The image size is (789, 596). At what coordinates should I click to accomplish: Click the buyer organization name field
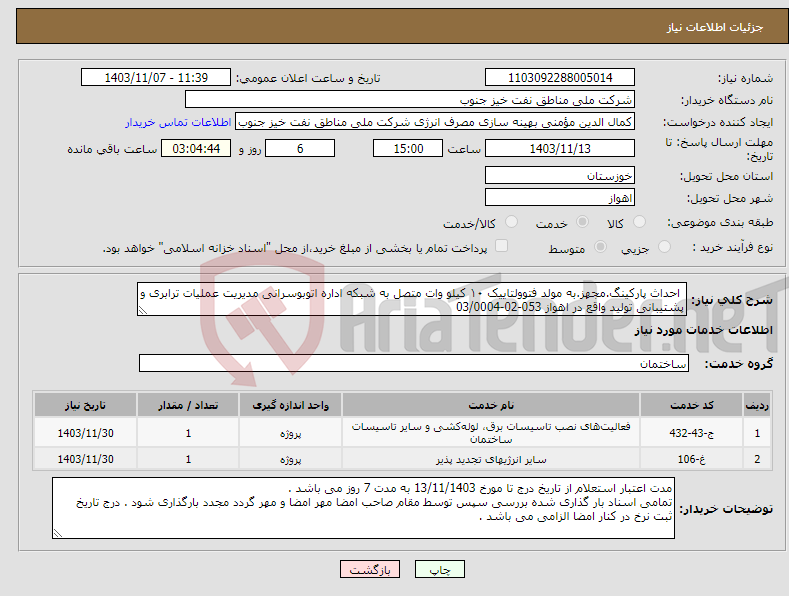(x=410, y=100)
